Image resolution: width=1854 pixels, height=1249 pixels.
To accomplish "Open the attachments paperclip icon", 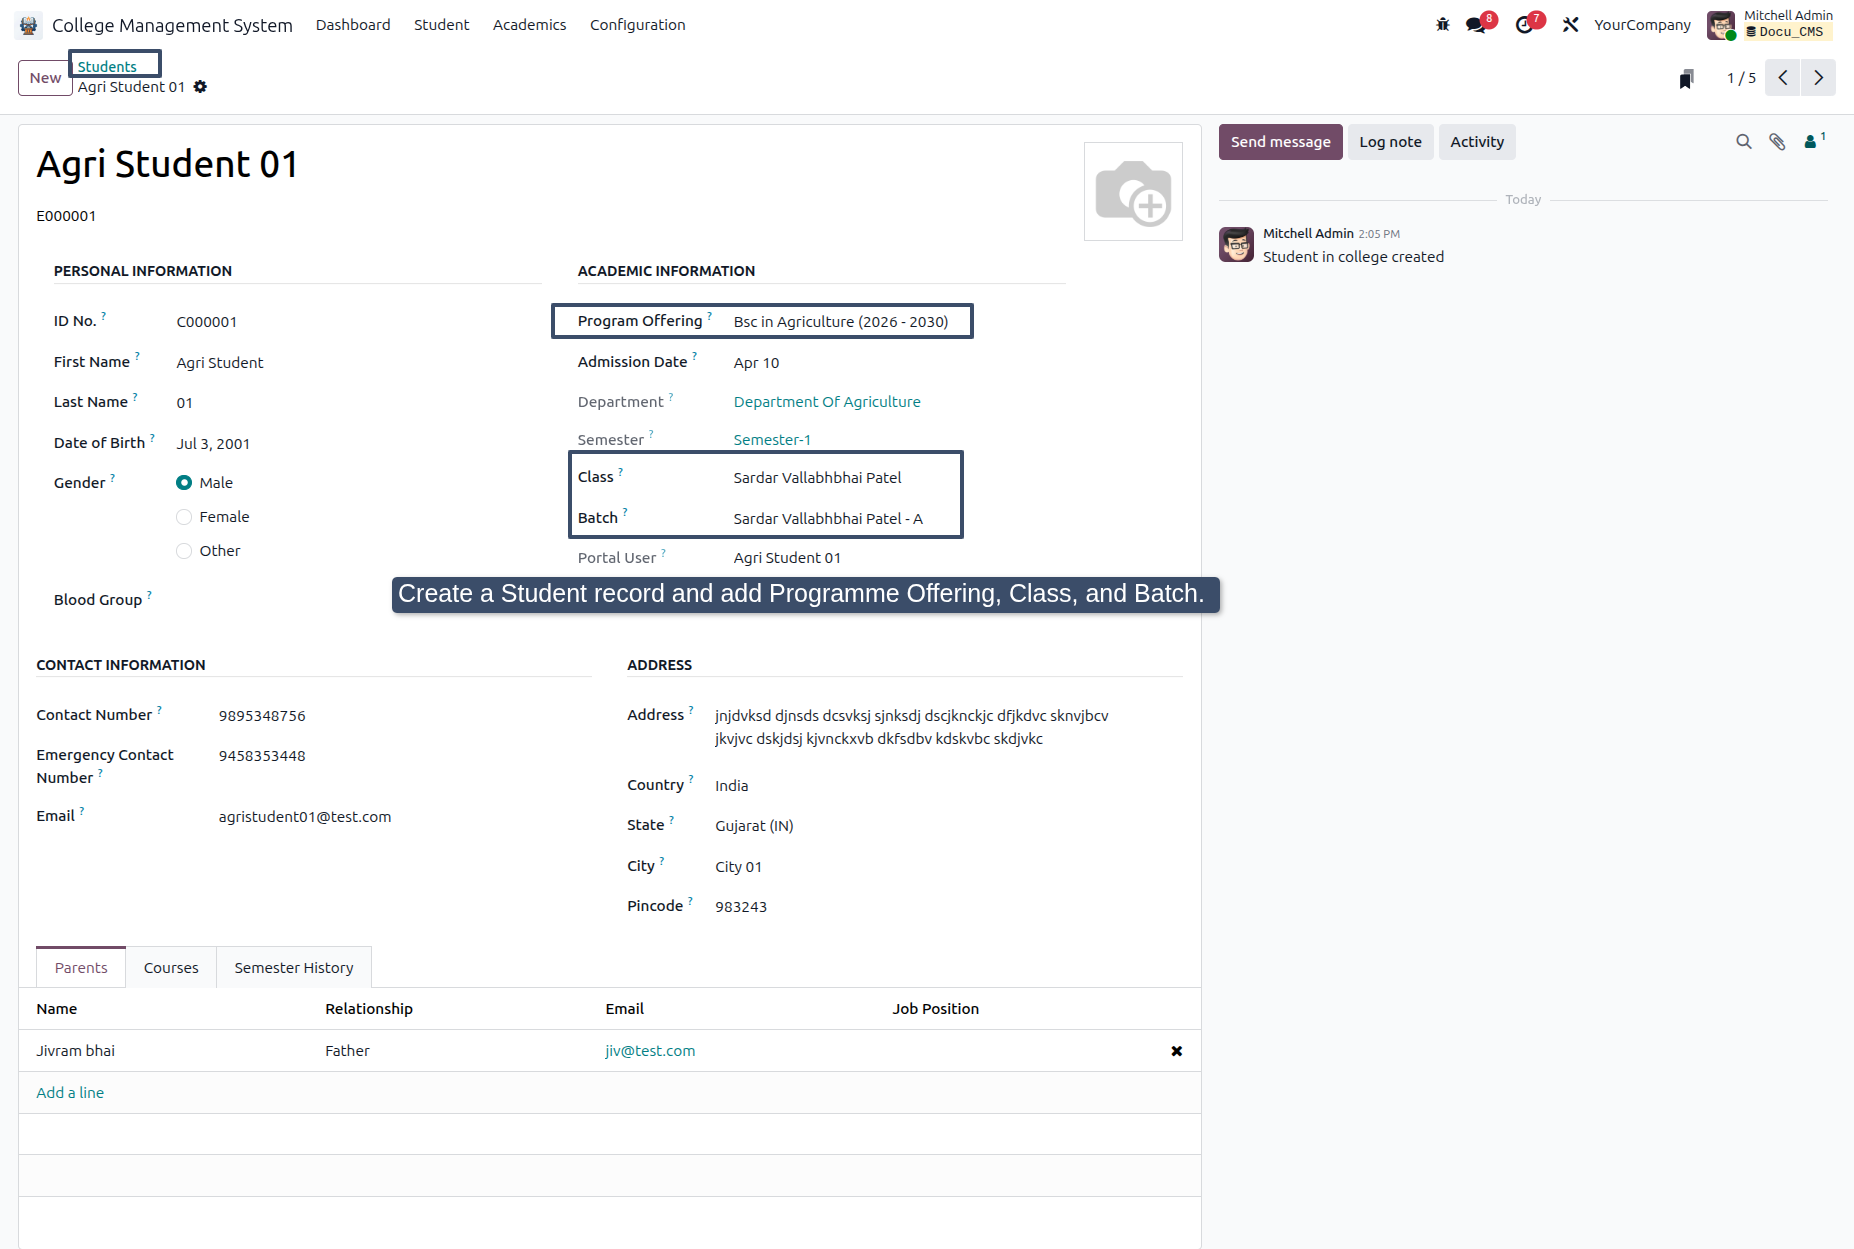I will (x=1777, y=142).
